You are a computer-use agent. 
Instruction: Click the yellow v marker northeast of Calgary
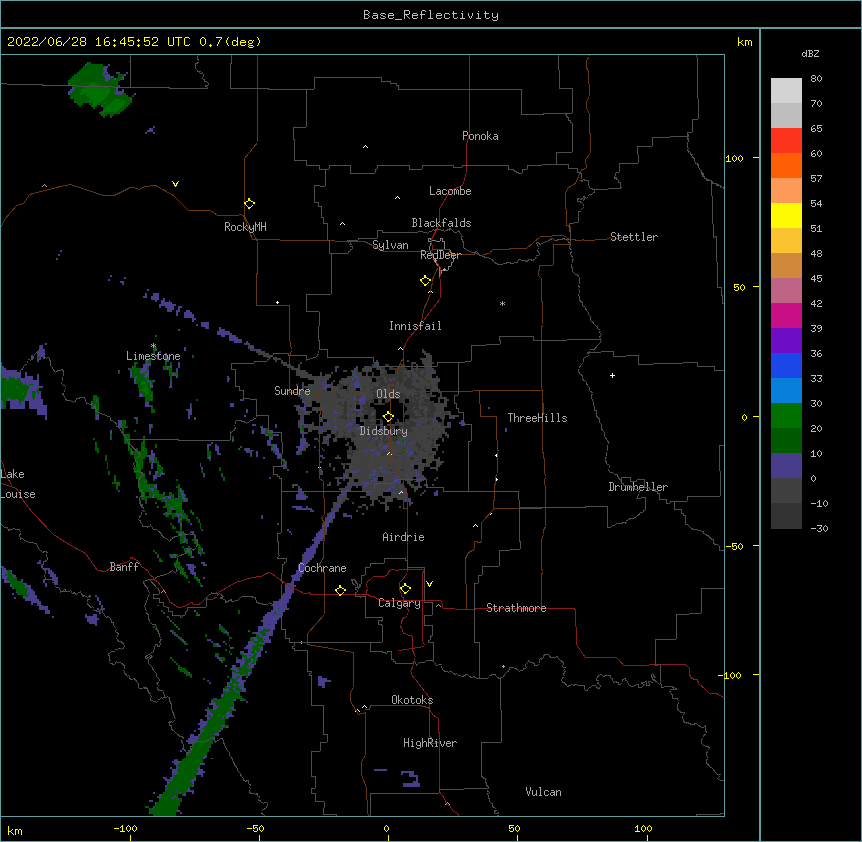(429, 584)
